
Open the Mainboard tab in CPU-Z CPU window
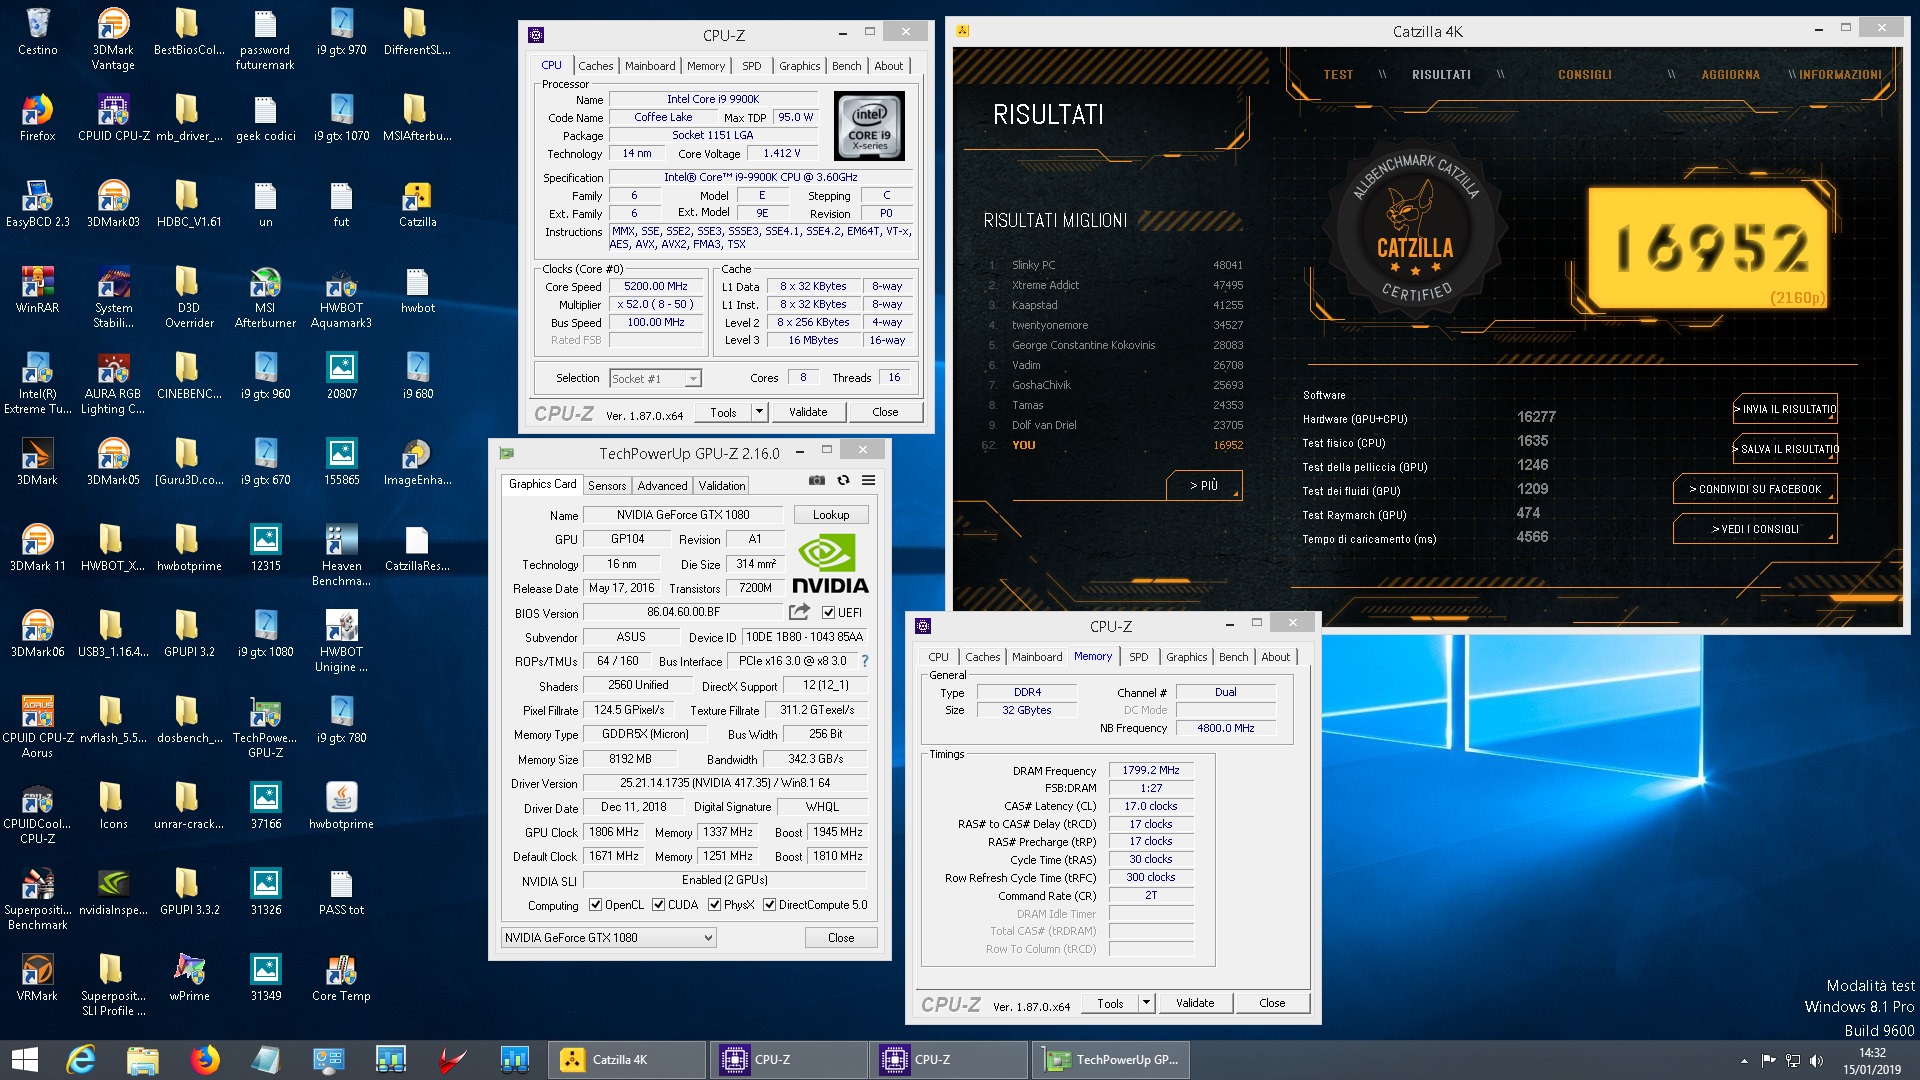(650, 66)
